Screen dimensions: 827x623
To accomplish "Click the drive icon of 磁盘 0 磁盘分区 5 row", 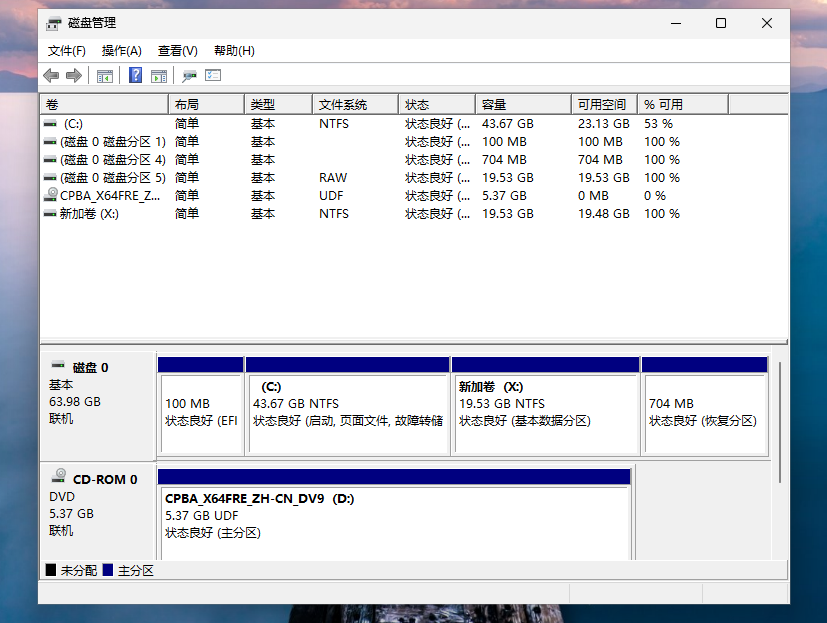I will click(x=50, y=178).
